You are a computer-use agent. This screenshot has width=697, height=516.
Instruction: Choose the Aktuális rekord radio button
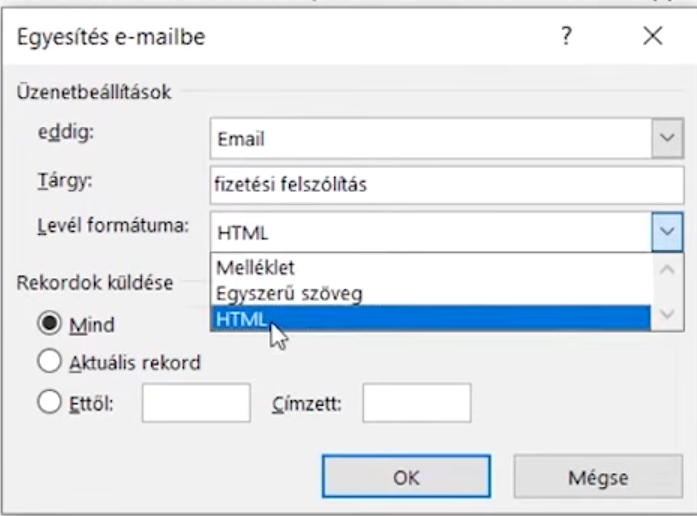(49, 362)
